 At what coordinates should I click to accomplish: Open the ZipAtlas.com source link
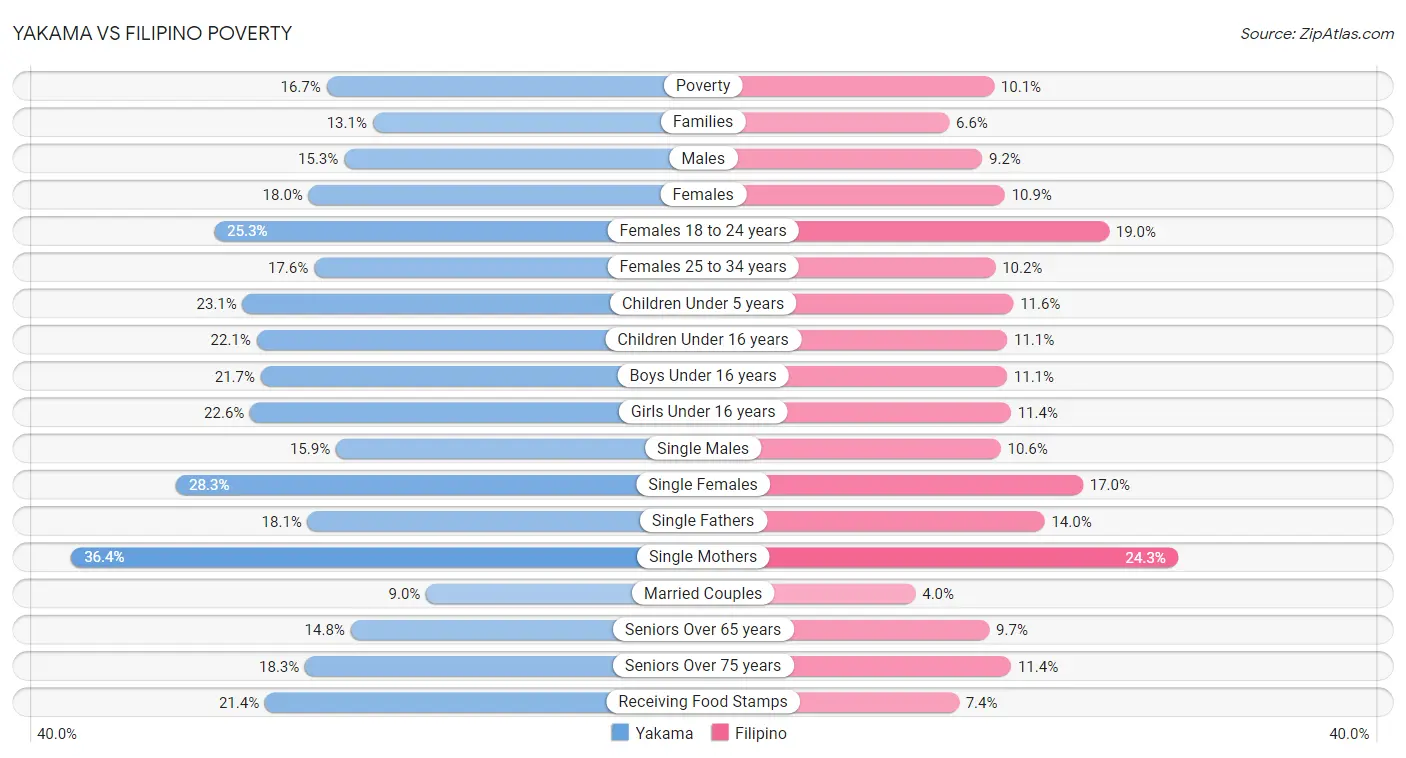(1316, 33)
